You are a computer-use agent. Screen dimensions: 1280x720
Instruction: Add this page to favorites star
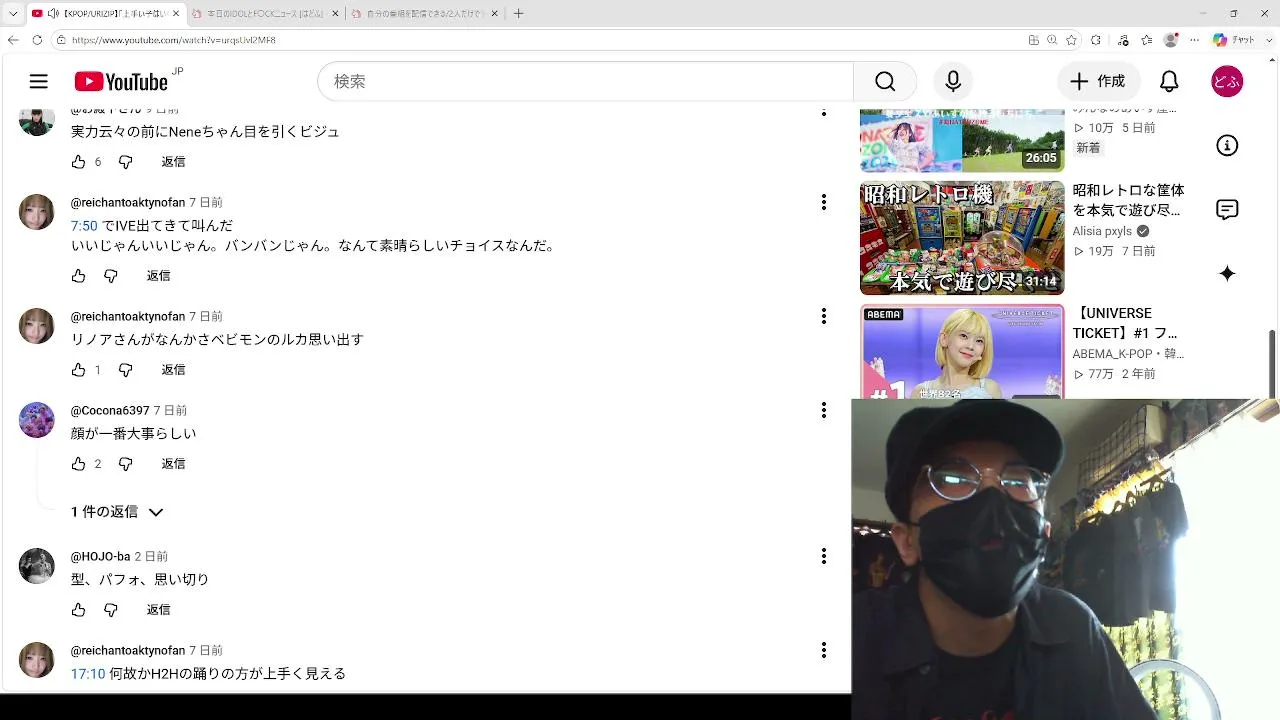(x=1072, y=40)
